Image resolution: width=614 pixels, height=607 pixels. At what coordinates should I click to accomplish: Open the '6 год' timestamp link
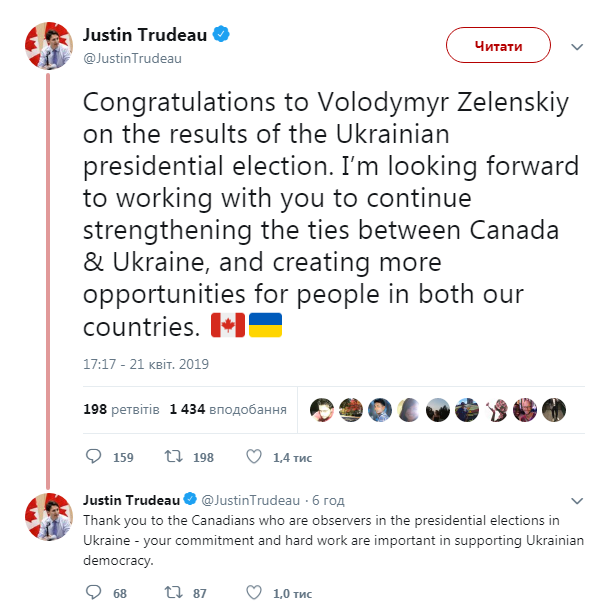(329, 500)
